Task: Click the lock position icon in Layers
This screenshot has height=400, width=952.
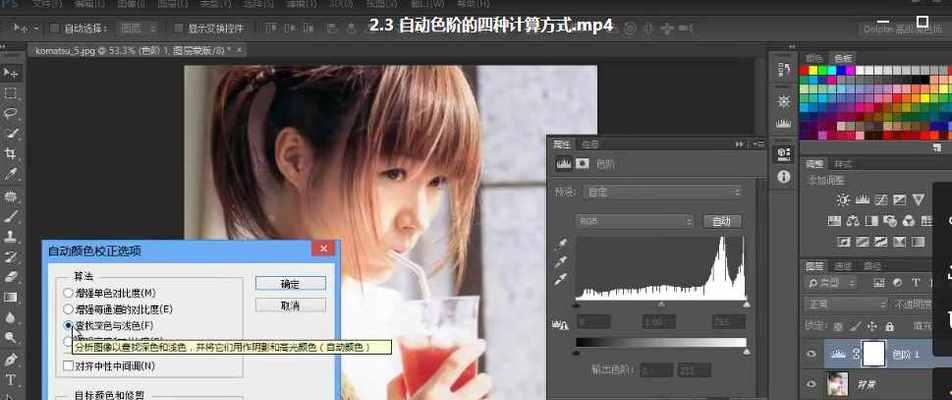Action: click(872, 326)
